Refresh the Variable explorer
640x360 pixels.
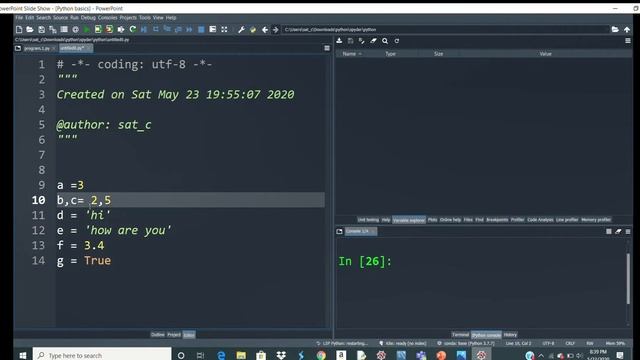[x=396, y=41]
